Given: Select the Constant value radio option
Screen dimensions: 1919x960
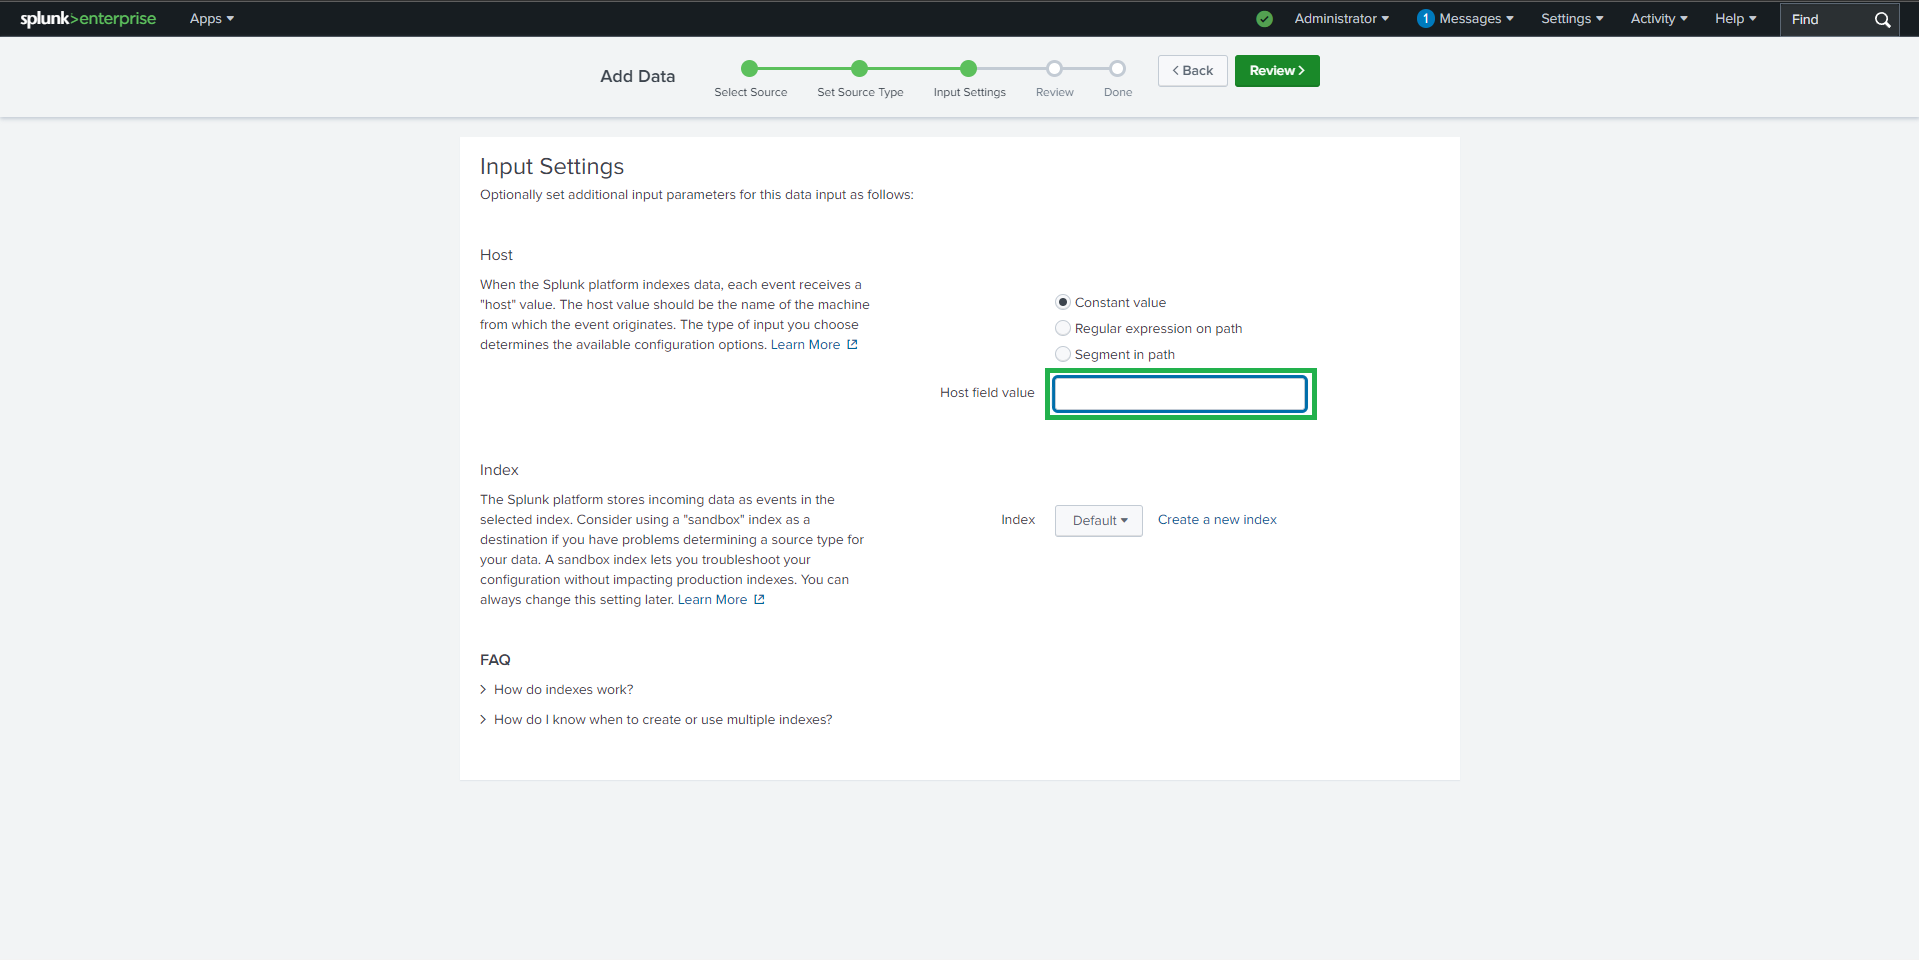Looking at the screenshot, I should [1063, 302].
